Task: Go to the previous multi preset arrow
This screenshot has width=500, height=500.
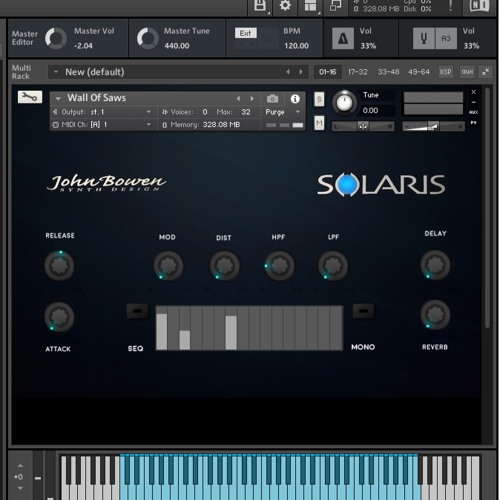Action: pos(288,72)
